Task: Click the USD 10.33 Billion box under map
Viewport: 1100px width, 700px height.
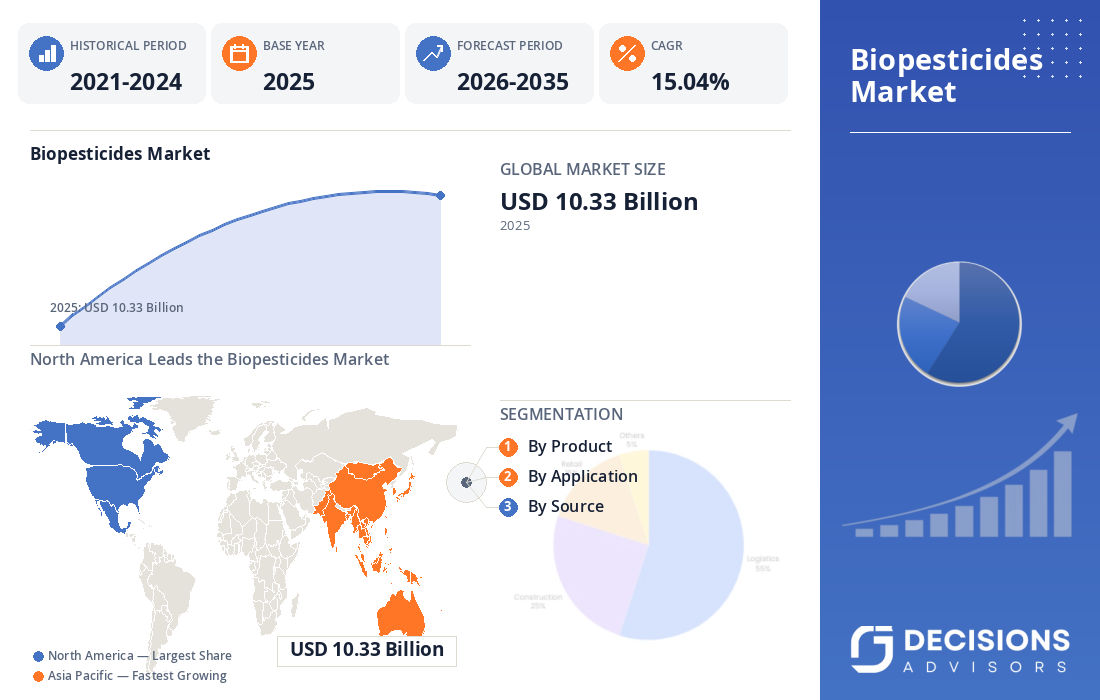Action: [367, 650]
